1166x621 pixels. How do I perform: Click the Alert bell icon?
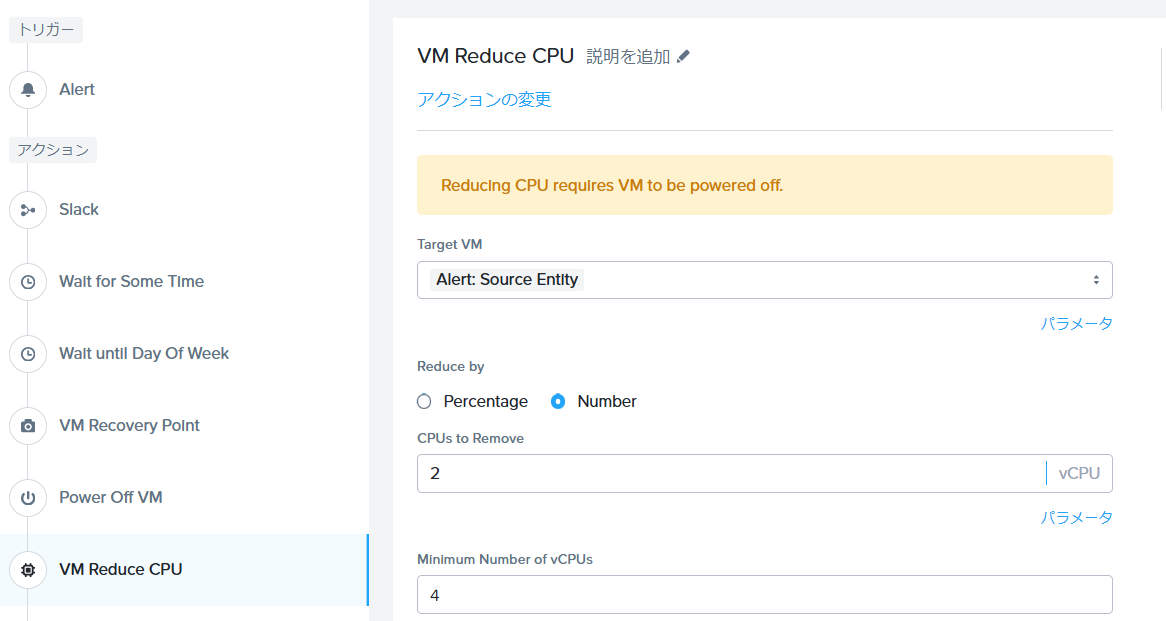pyautogui.click(x=28, y=90)
